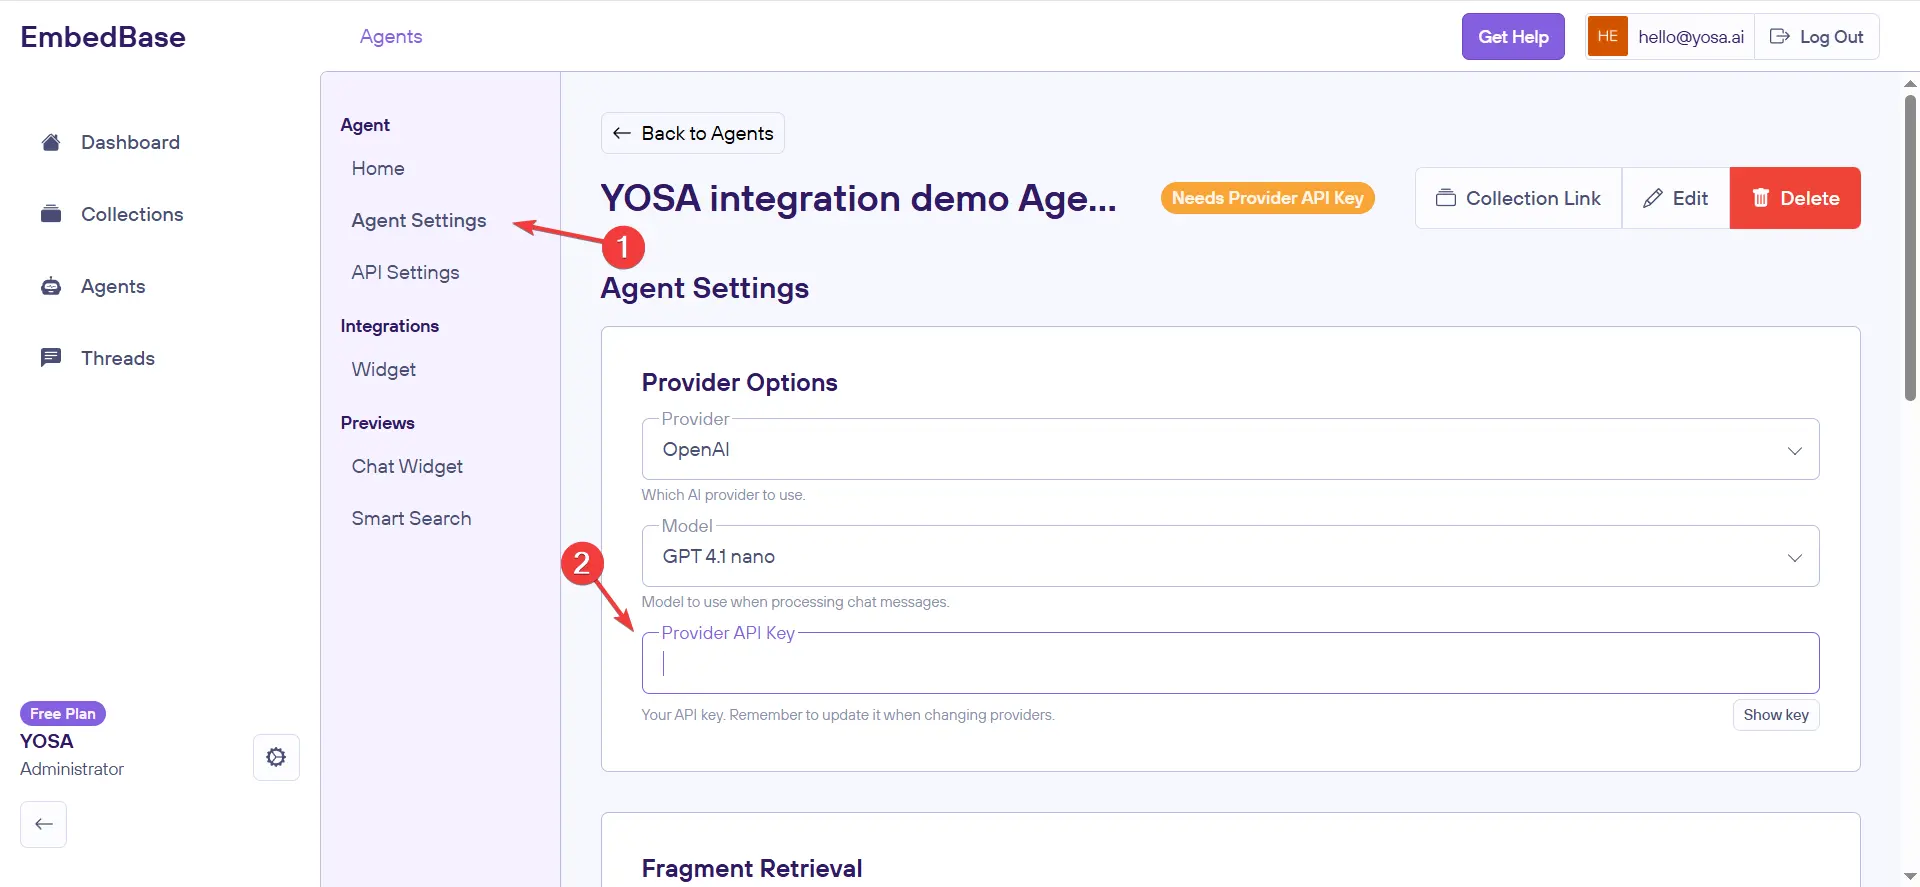Viewport: 1920px width, 887px height.
Task: Select Widget under Integrations
Action: coord(383,369)
